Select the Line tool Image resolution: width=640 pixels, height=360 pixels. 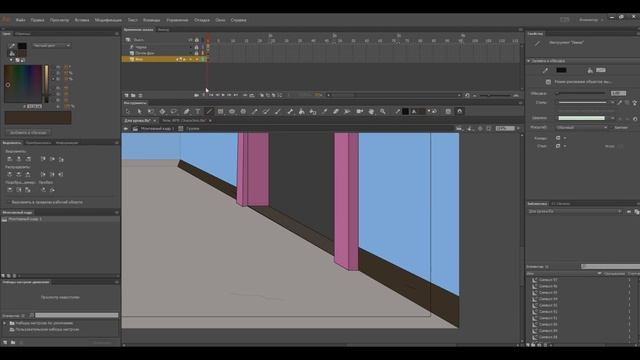coord(209,111)
